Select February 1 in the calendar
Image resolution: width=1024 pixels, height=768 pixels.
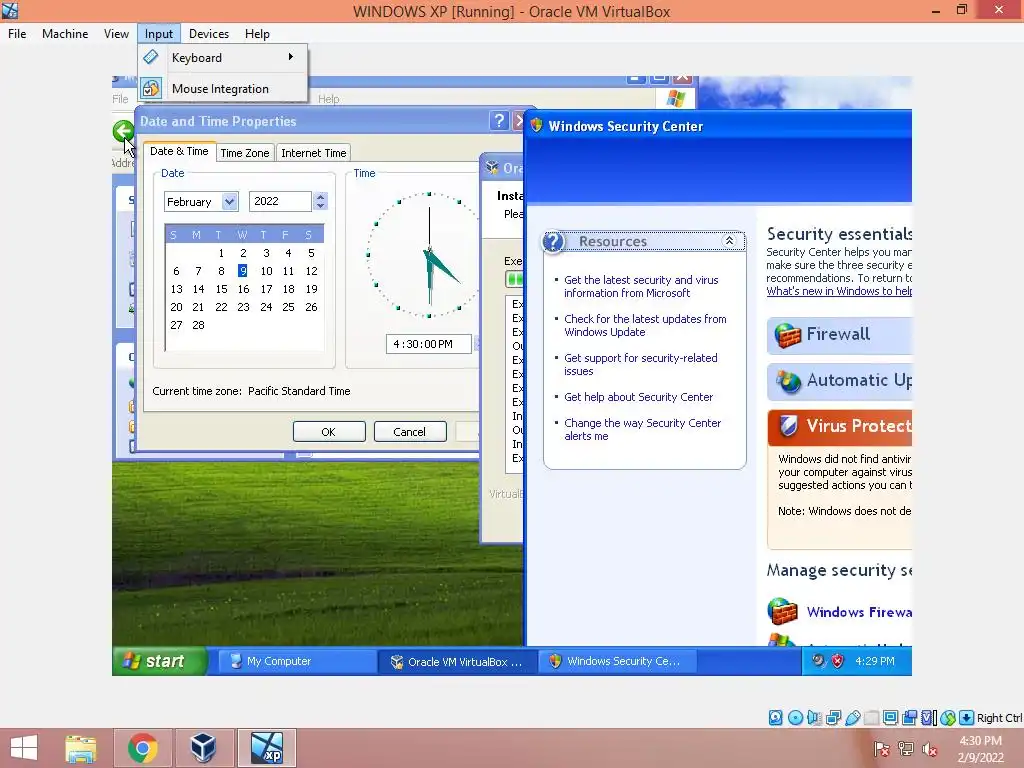click(221, 253)
